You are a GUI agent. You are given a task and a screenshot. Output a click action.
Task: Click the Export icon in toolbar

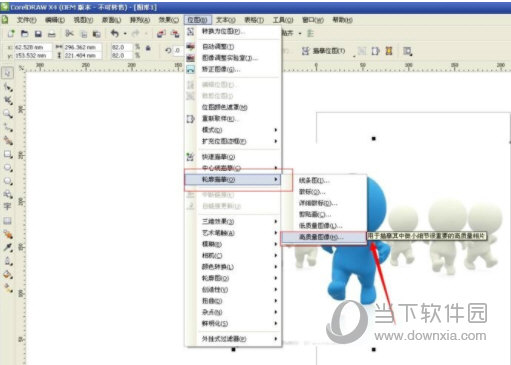coord(175,34)
